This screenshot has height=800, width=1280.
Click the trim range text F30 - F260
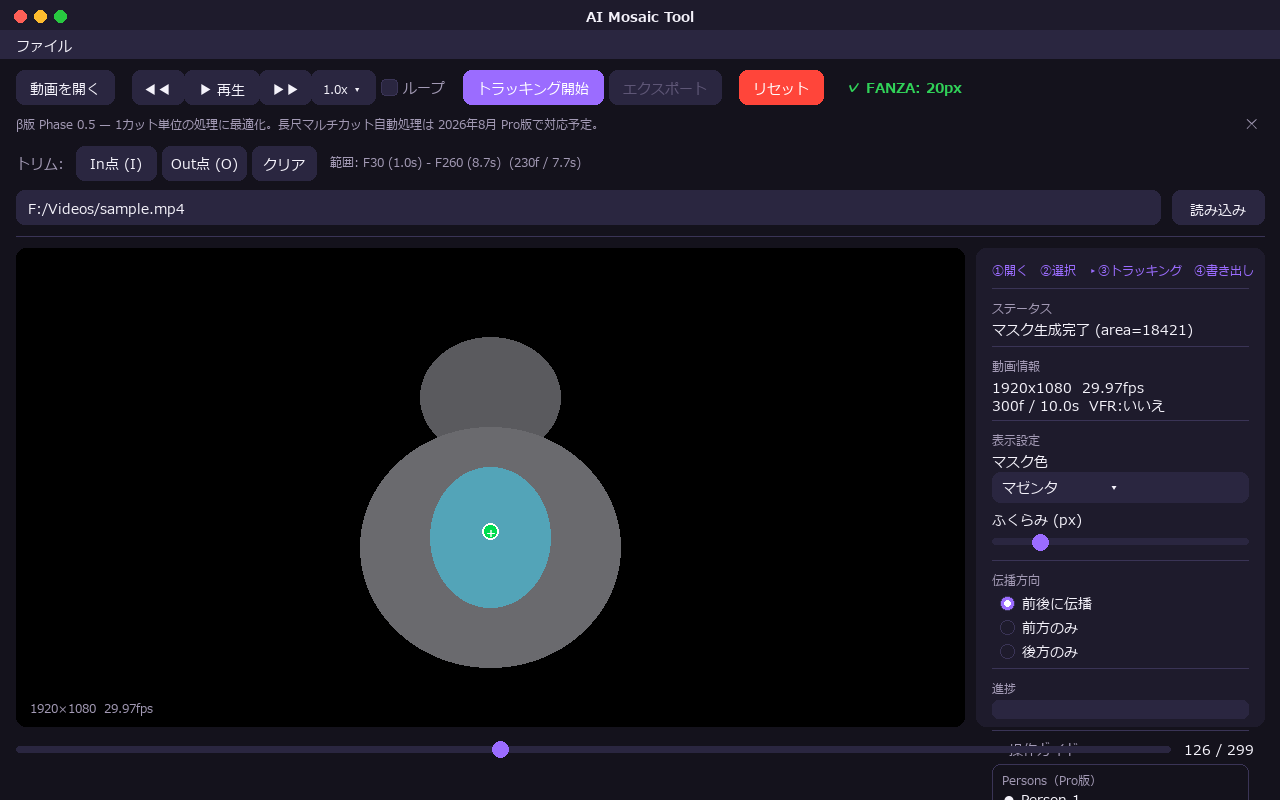(455, 162)
